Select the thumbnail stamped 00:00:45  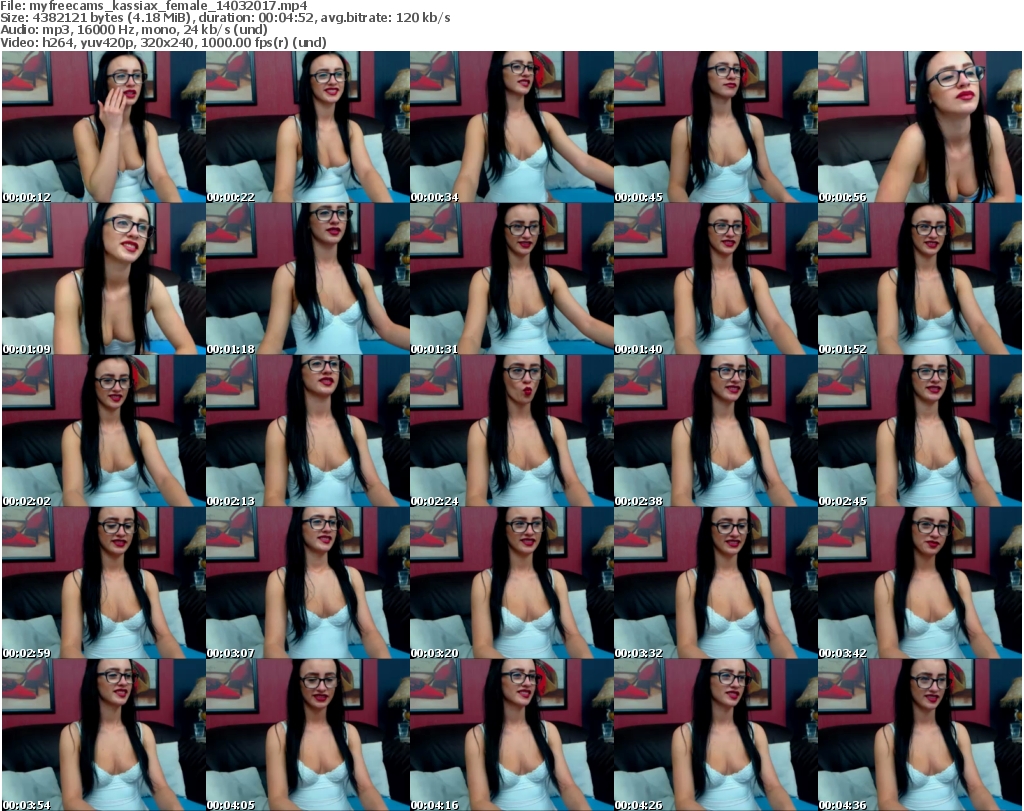point(715,127)
